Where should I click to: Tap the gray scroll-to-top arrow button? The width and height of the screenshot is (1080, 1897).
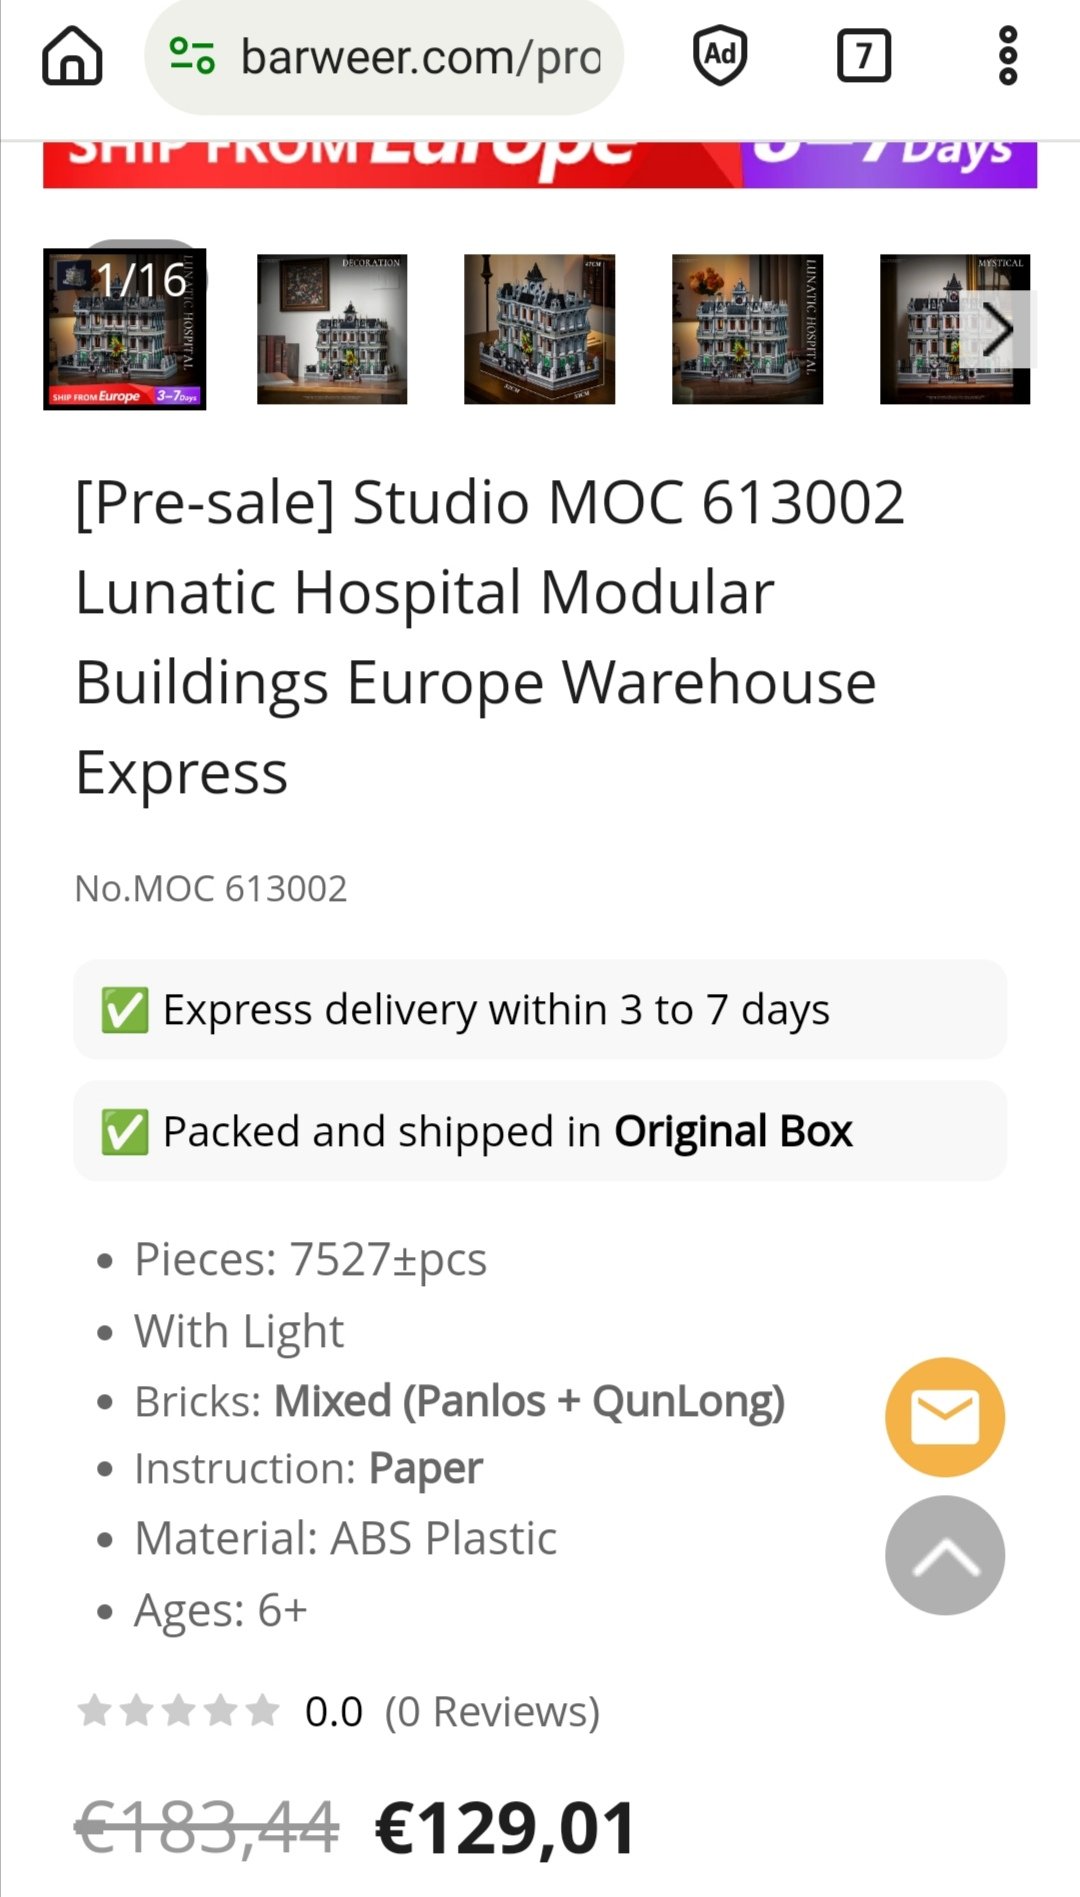click(944, 1555)
